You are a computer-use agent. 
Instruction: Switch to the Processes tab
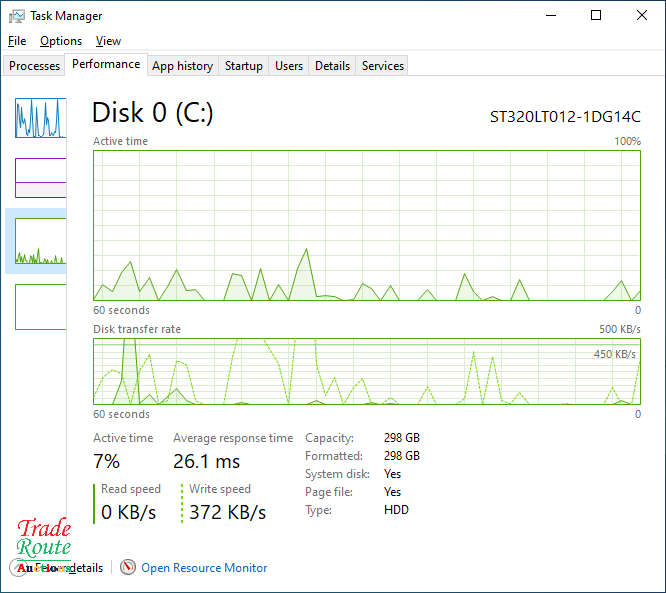(35, 66)
